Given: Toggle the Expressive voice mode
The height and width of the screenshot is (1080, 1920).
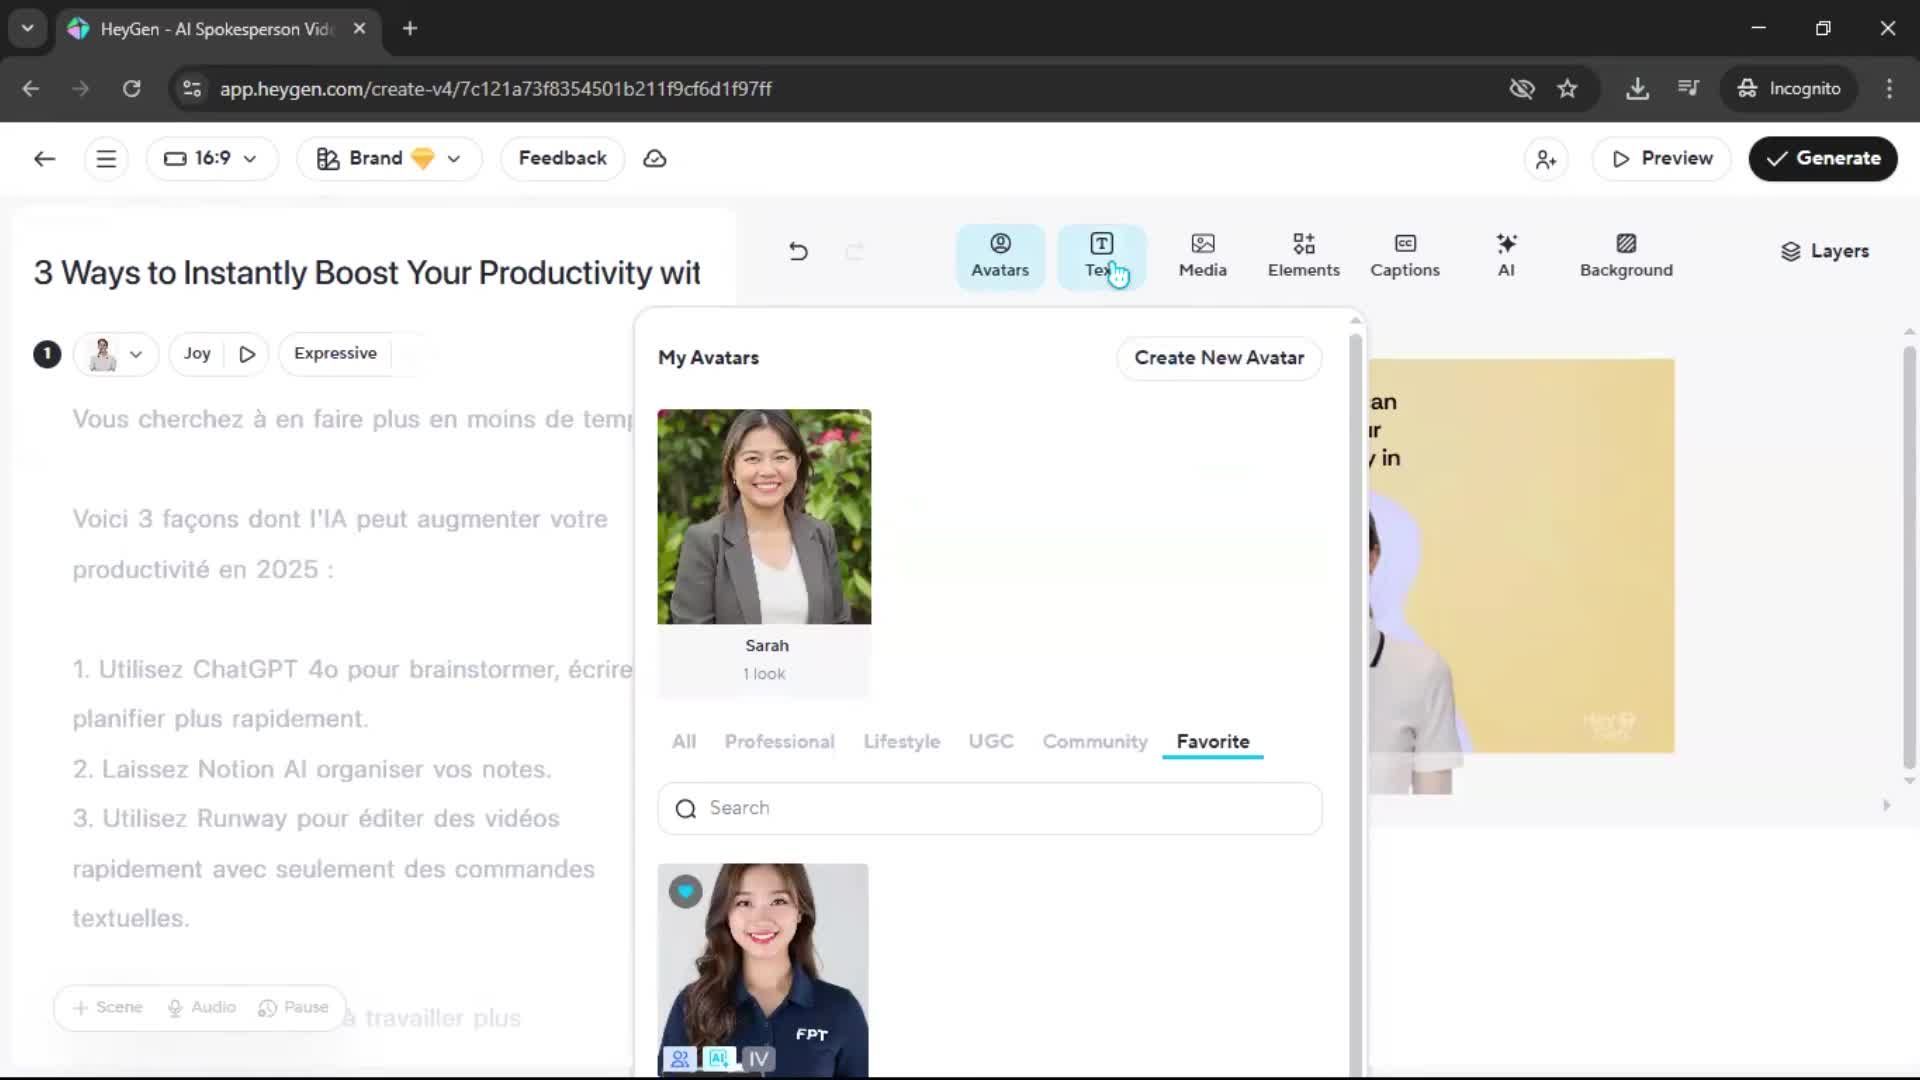Looking at the screenshot, I should pos(335,353).
